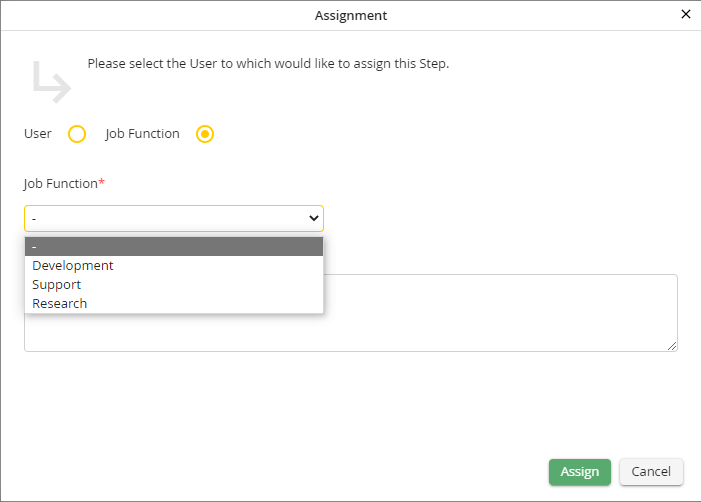Click the required Job Function field label

pos(60,184)
